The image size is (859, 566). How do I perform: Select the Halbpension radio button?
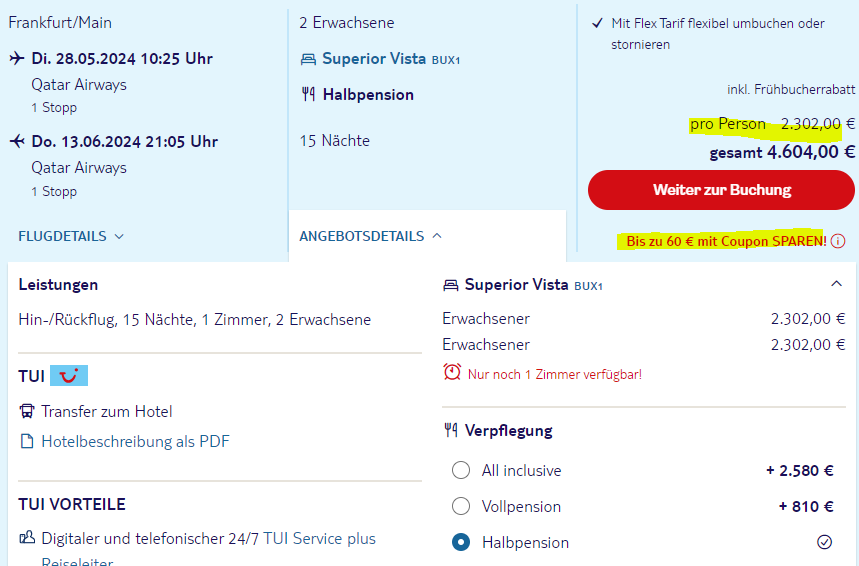coord(461,542)
